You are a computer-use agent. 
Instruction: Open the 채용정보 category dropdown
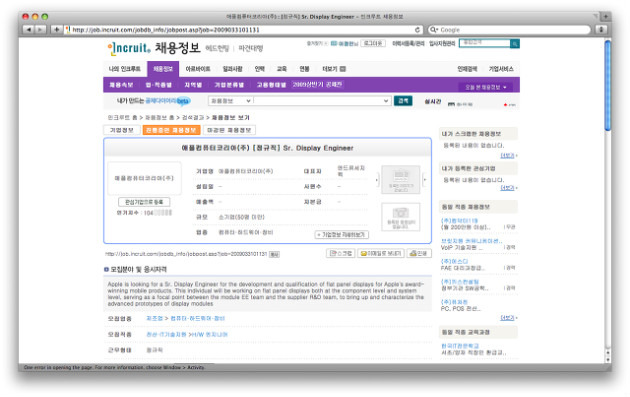[x=230, y=101]
